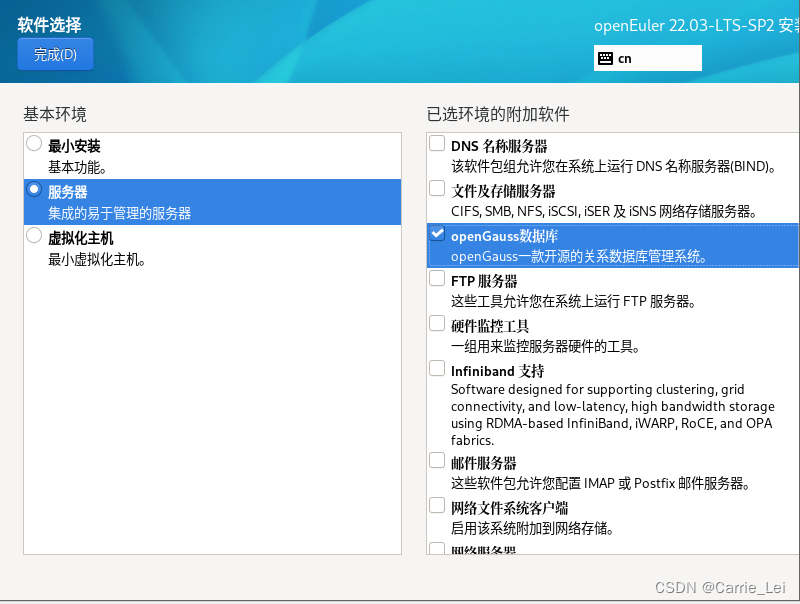Image resolution: width=800 pixels, height=604 pixels.
Task: Enable the 硬件监控工具 checkbox
Action: tap(437, 323)
